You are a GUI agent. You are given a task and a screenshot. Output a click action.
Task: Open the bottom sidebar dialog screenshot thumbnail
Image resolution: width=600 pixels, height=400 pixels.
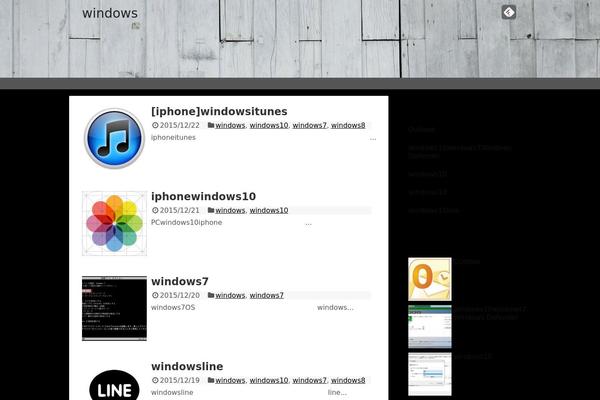430,374
